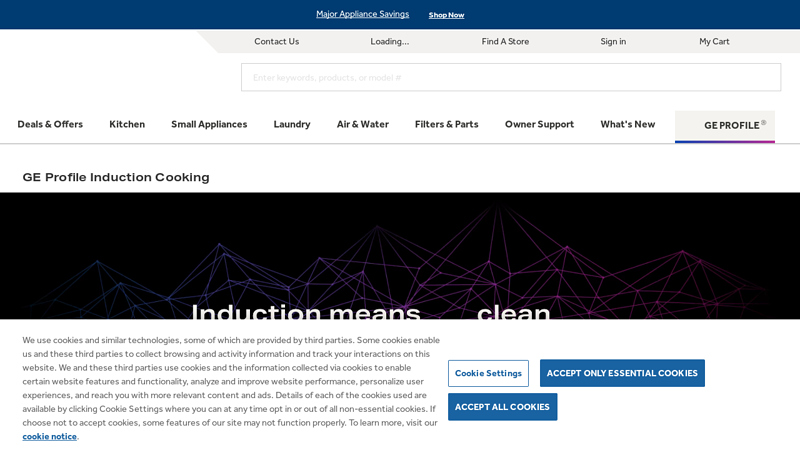800x450 pixels.
Task: Open My Cart
Action: click(x=714, y=41)
